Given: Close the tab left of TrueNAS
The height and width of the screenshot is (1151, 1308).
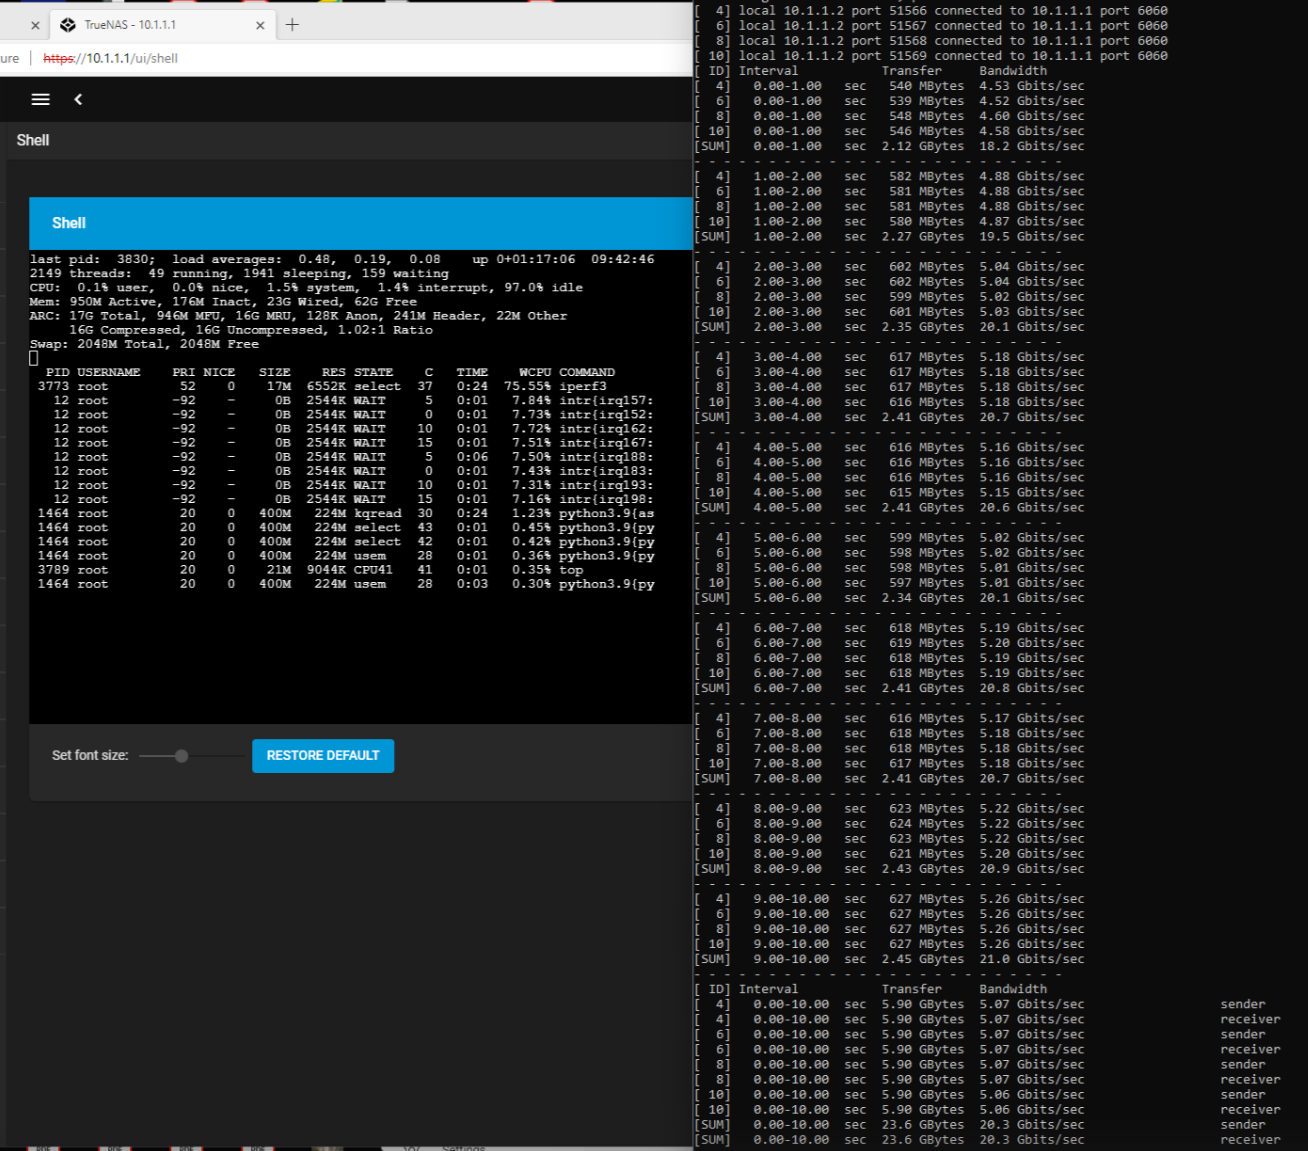Looking at the screenshot, I should tap(35, 25).
